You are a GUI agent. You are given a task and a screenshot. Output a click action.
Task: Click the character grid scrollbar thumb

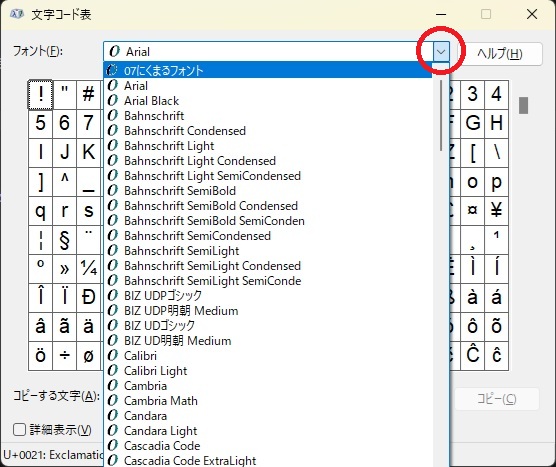click(x=523, y=105)
